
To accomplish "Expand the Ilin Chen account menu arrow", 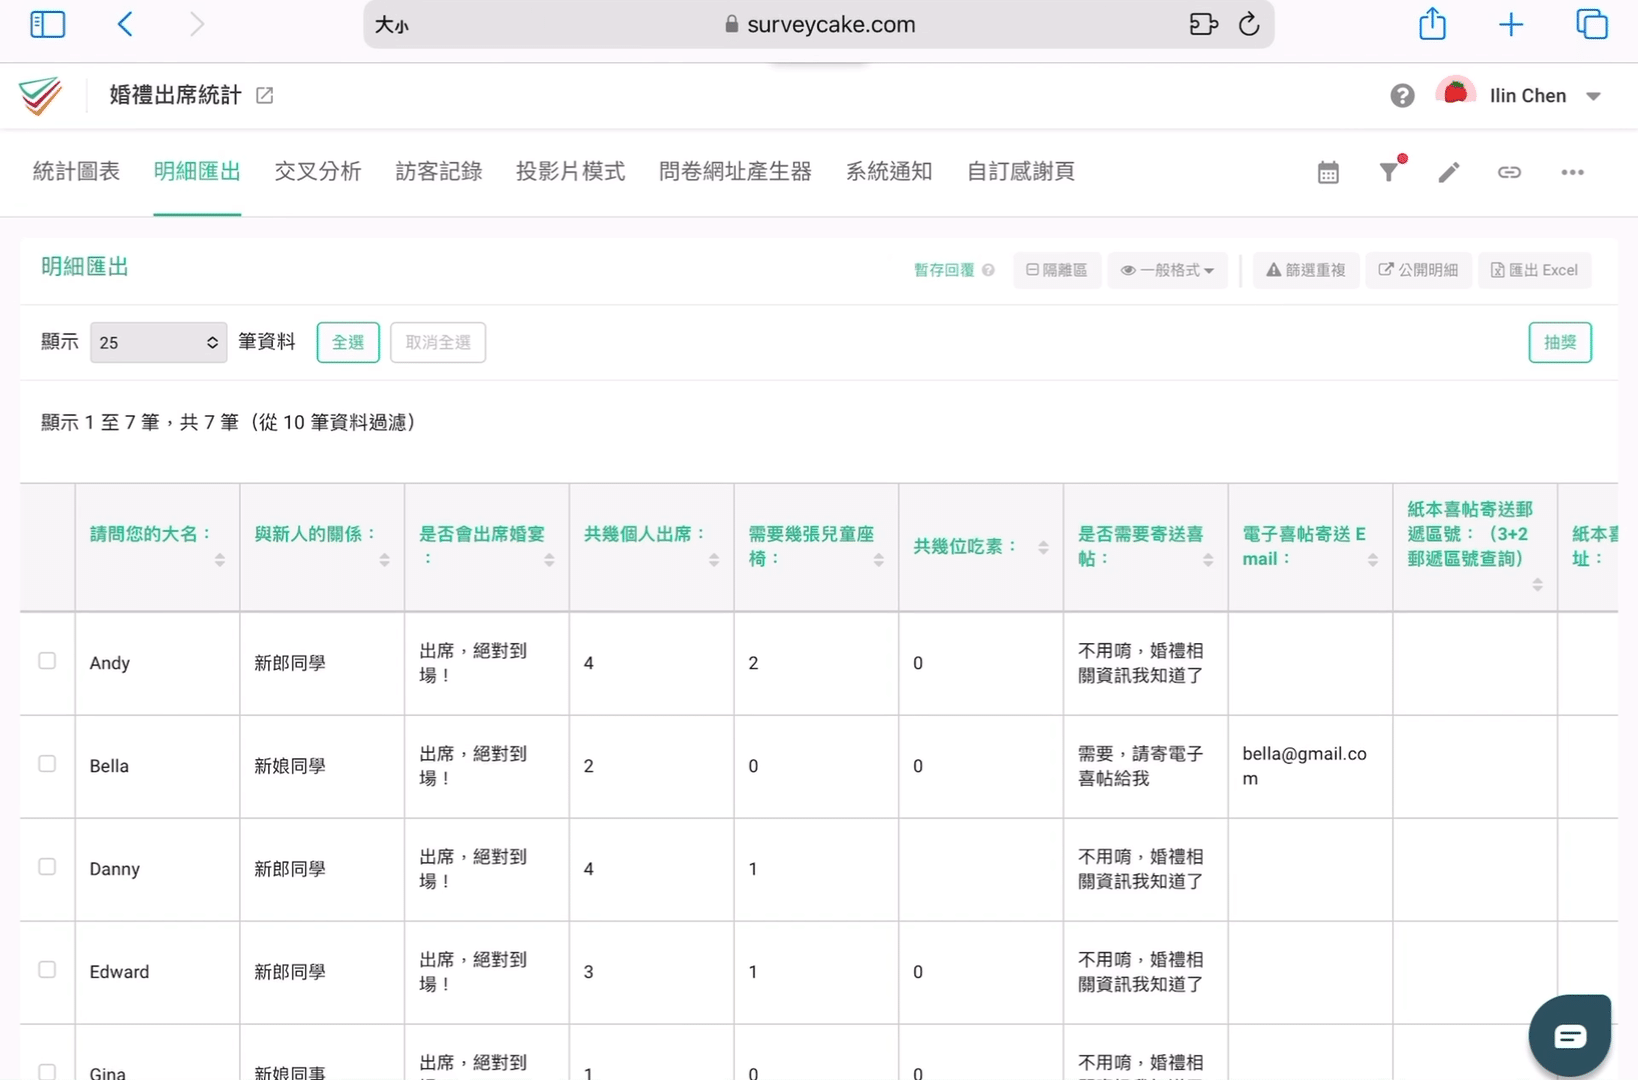I will coord(1594,96).
